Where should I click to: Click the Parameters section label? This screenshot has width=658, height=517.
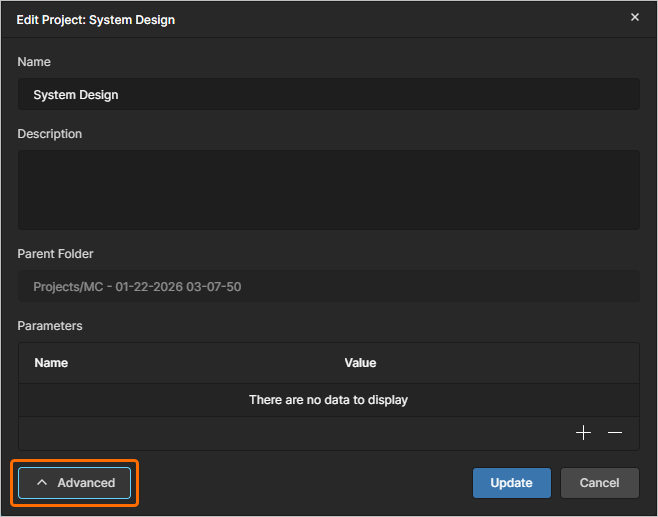[49, 326]
